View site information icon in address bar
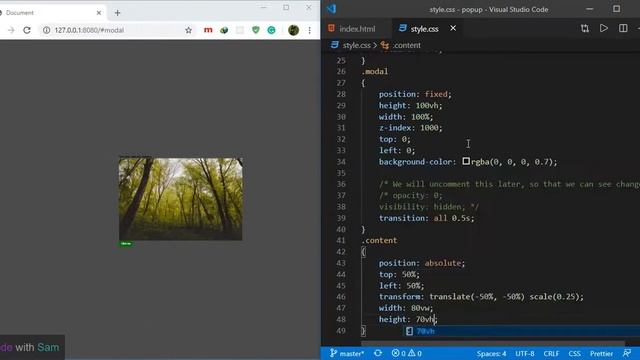The image size is (640, 360). coord(47,30)
